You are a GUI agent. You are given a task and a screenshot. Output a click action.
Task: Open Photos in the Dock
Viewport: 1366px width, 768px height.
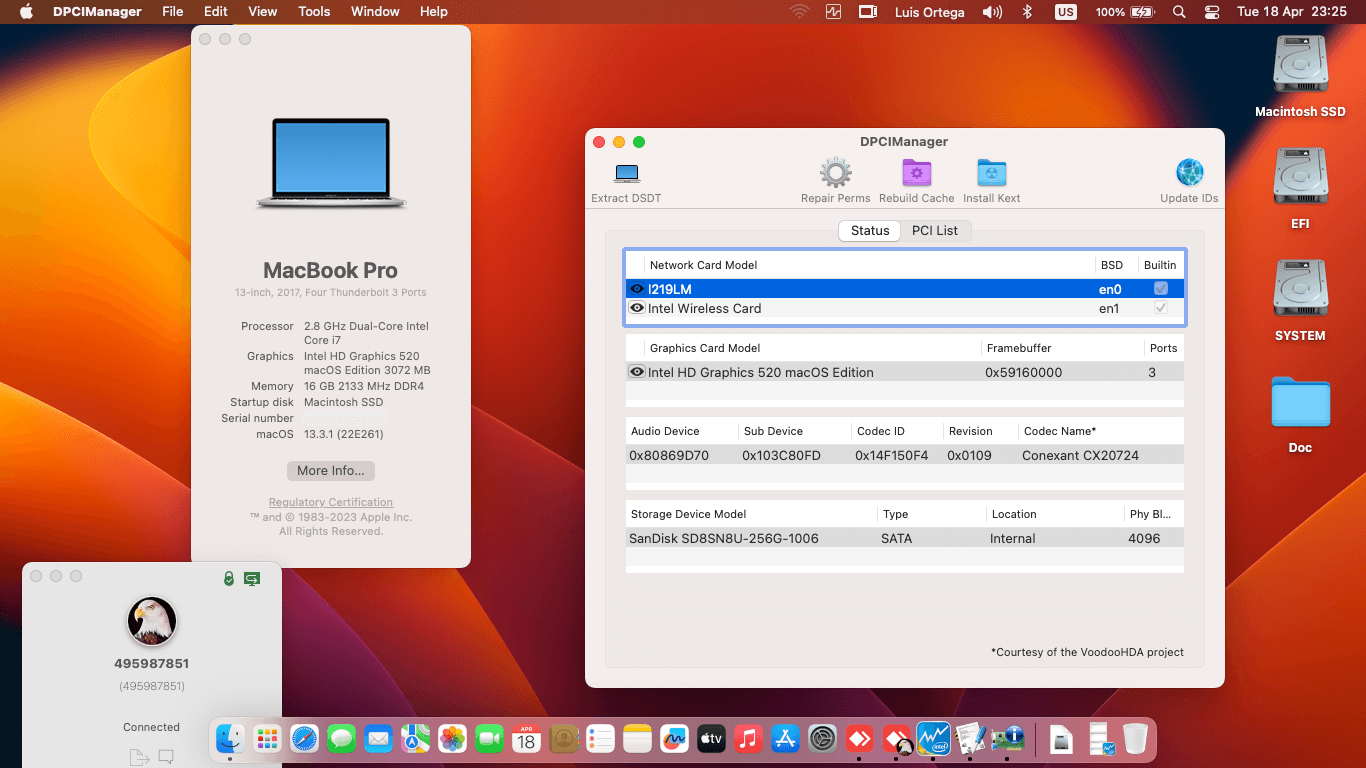click(453, 739)
